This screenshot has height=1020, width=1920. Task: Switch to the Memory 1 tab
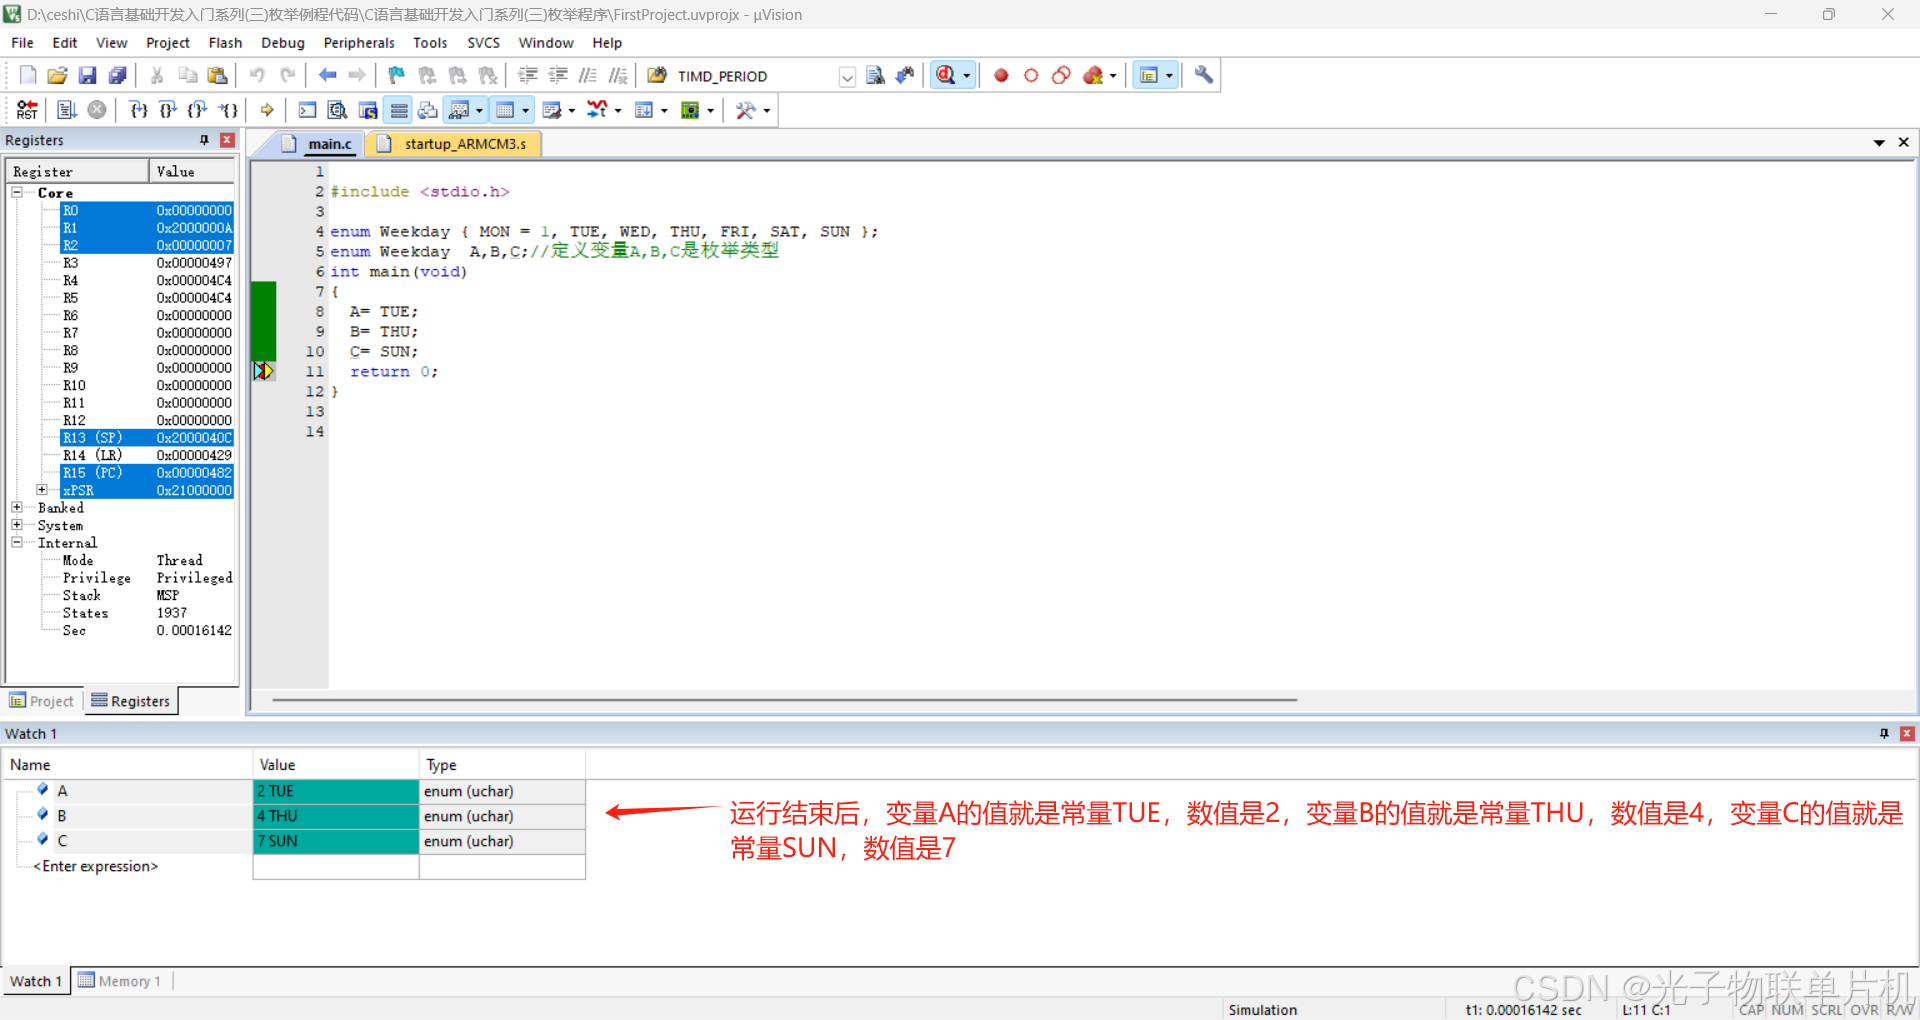click(x=120, y=981)
